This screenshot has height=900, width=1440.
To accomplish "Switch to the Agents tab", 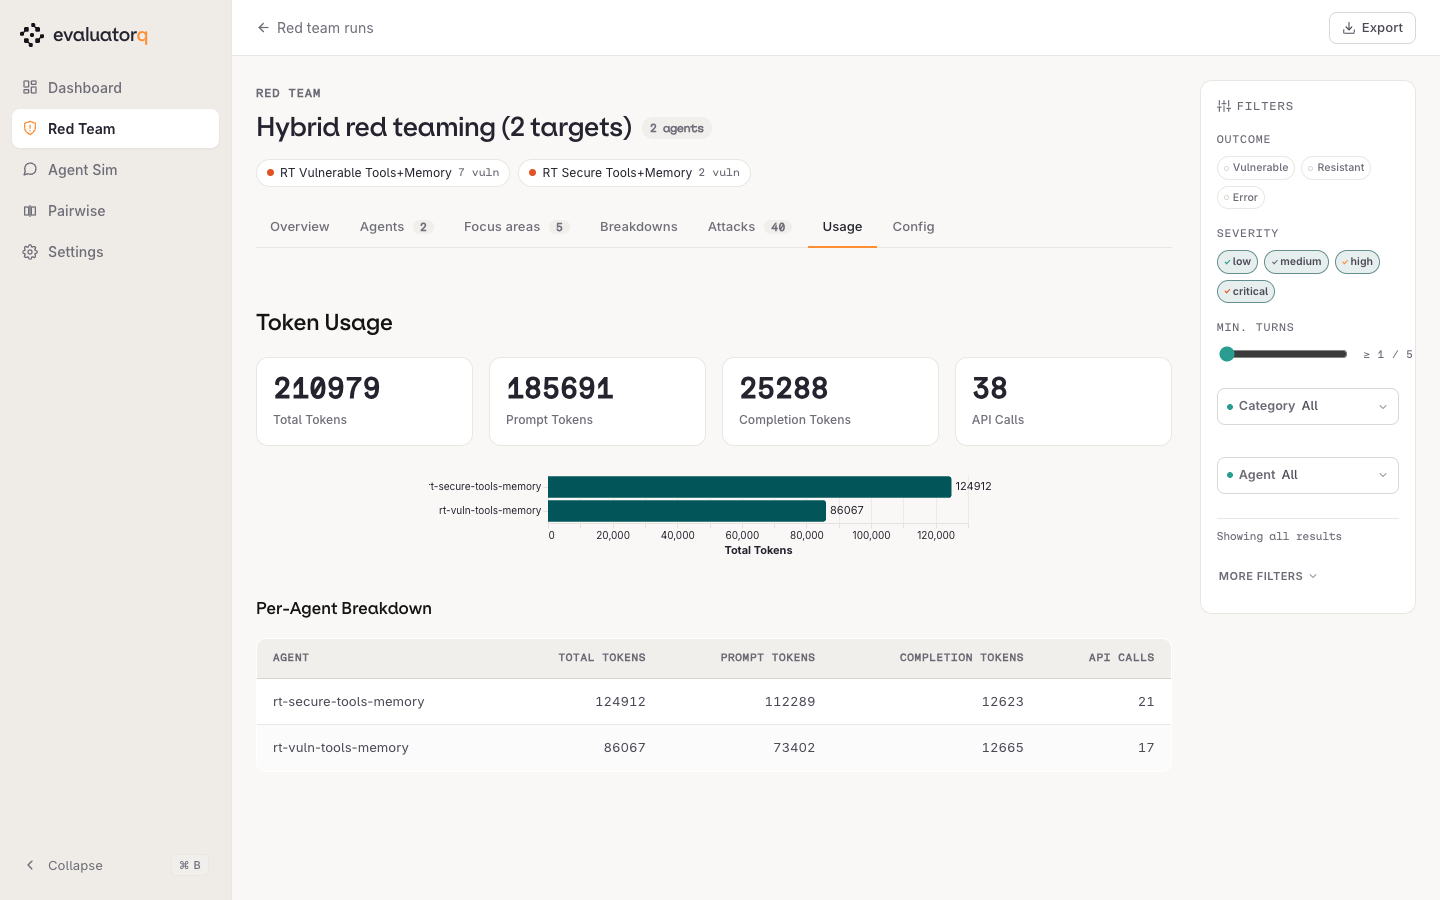I will point(396,227).
